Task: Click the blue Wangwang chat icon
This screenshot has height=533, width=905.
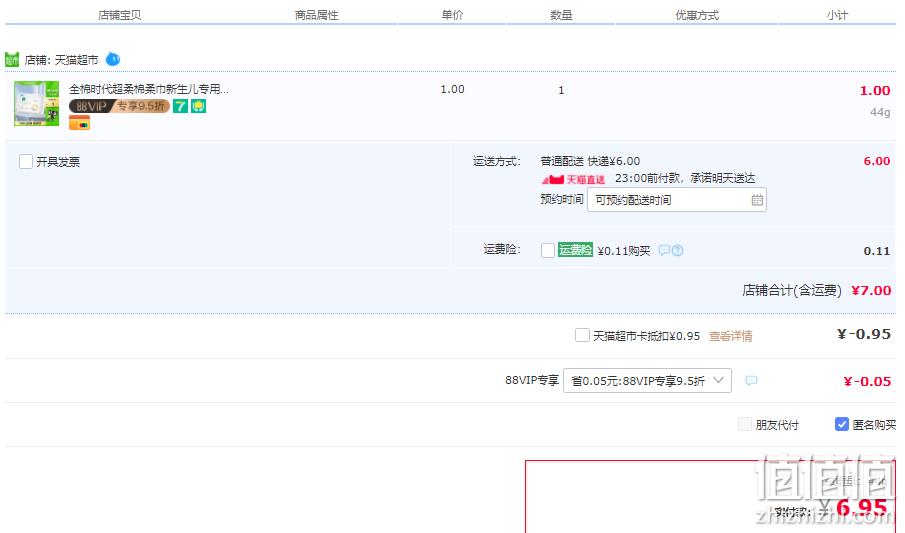Action: coord(113,59)
